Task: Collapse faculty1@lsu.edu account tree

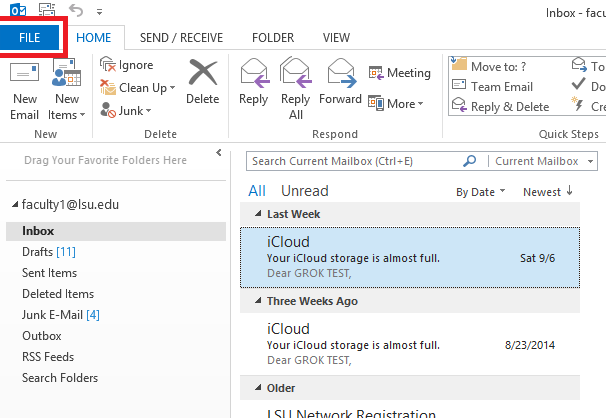Action: point(15,204)
